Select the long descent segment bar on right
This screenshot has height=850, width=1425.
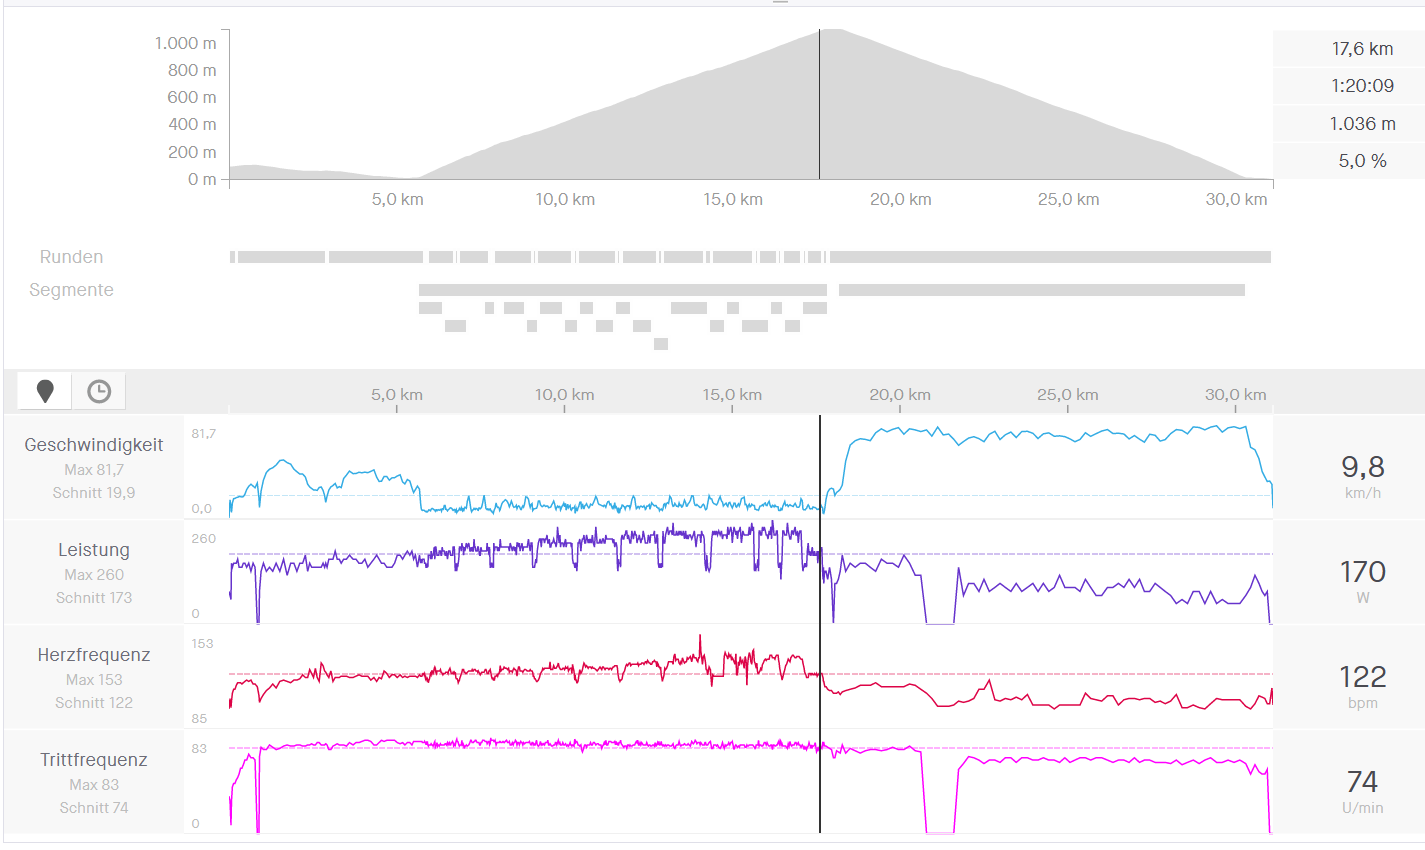(x=1041, y=290)
